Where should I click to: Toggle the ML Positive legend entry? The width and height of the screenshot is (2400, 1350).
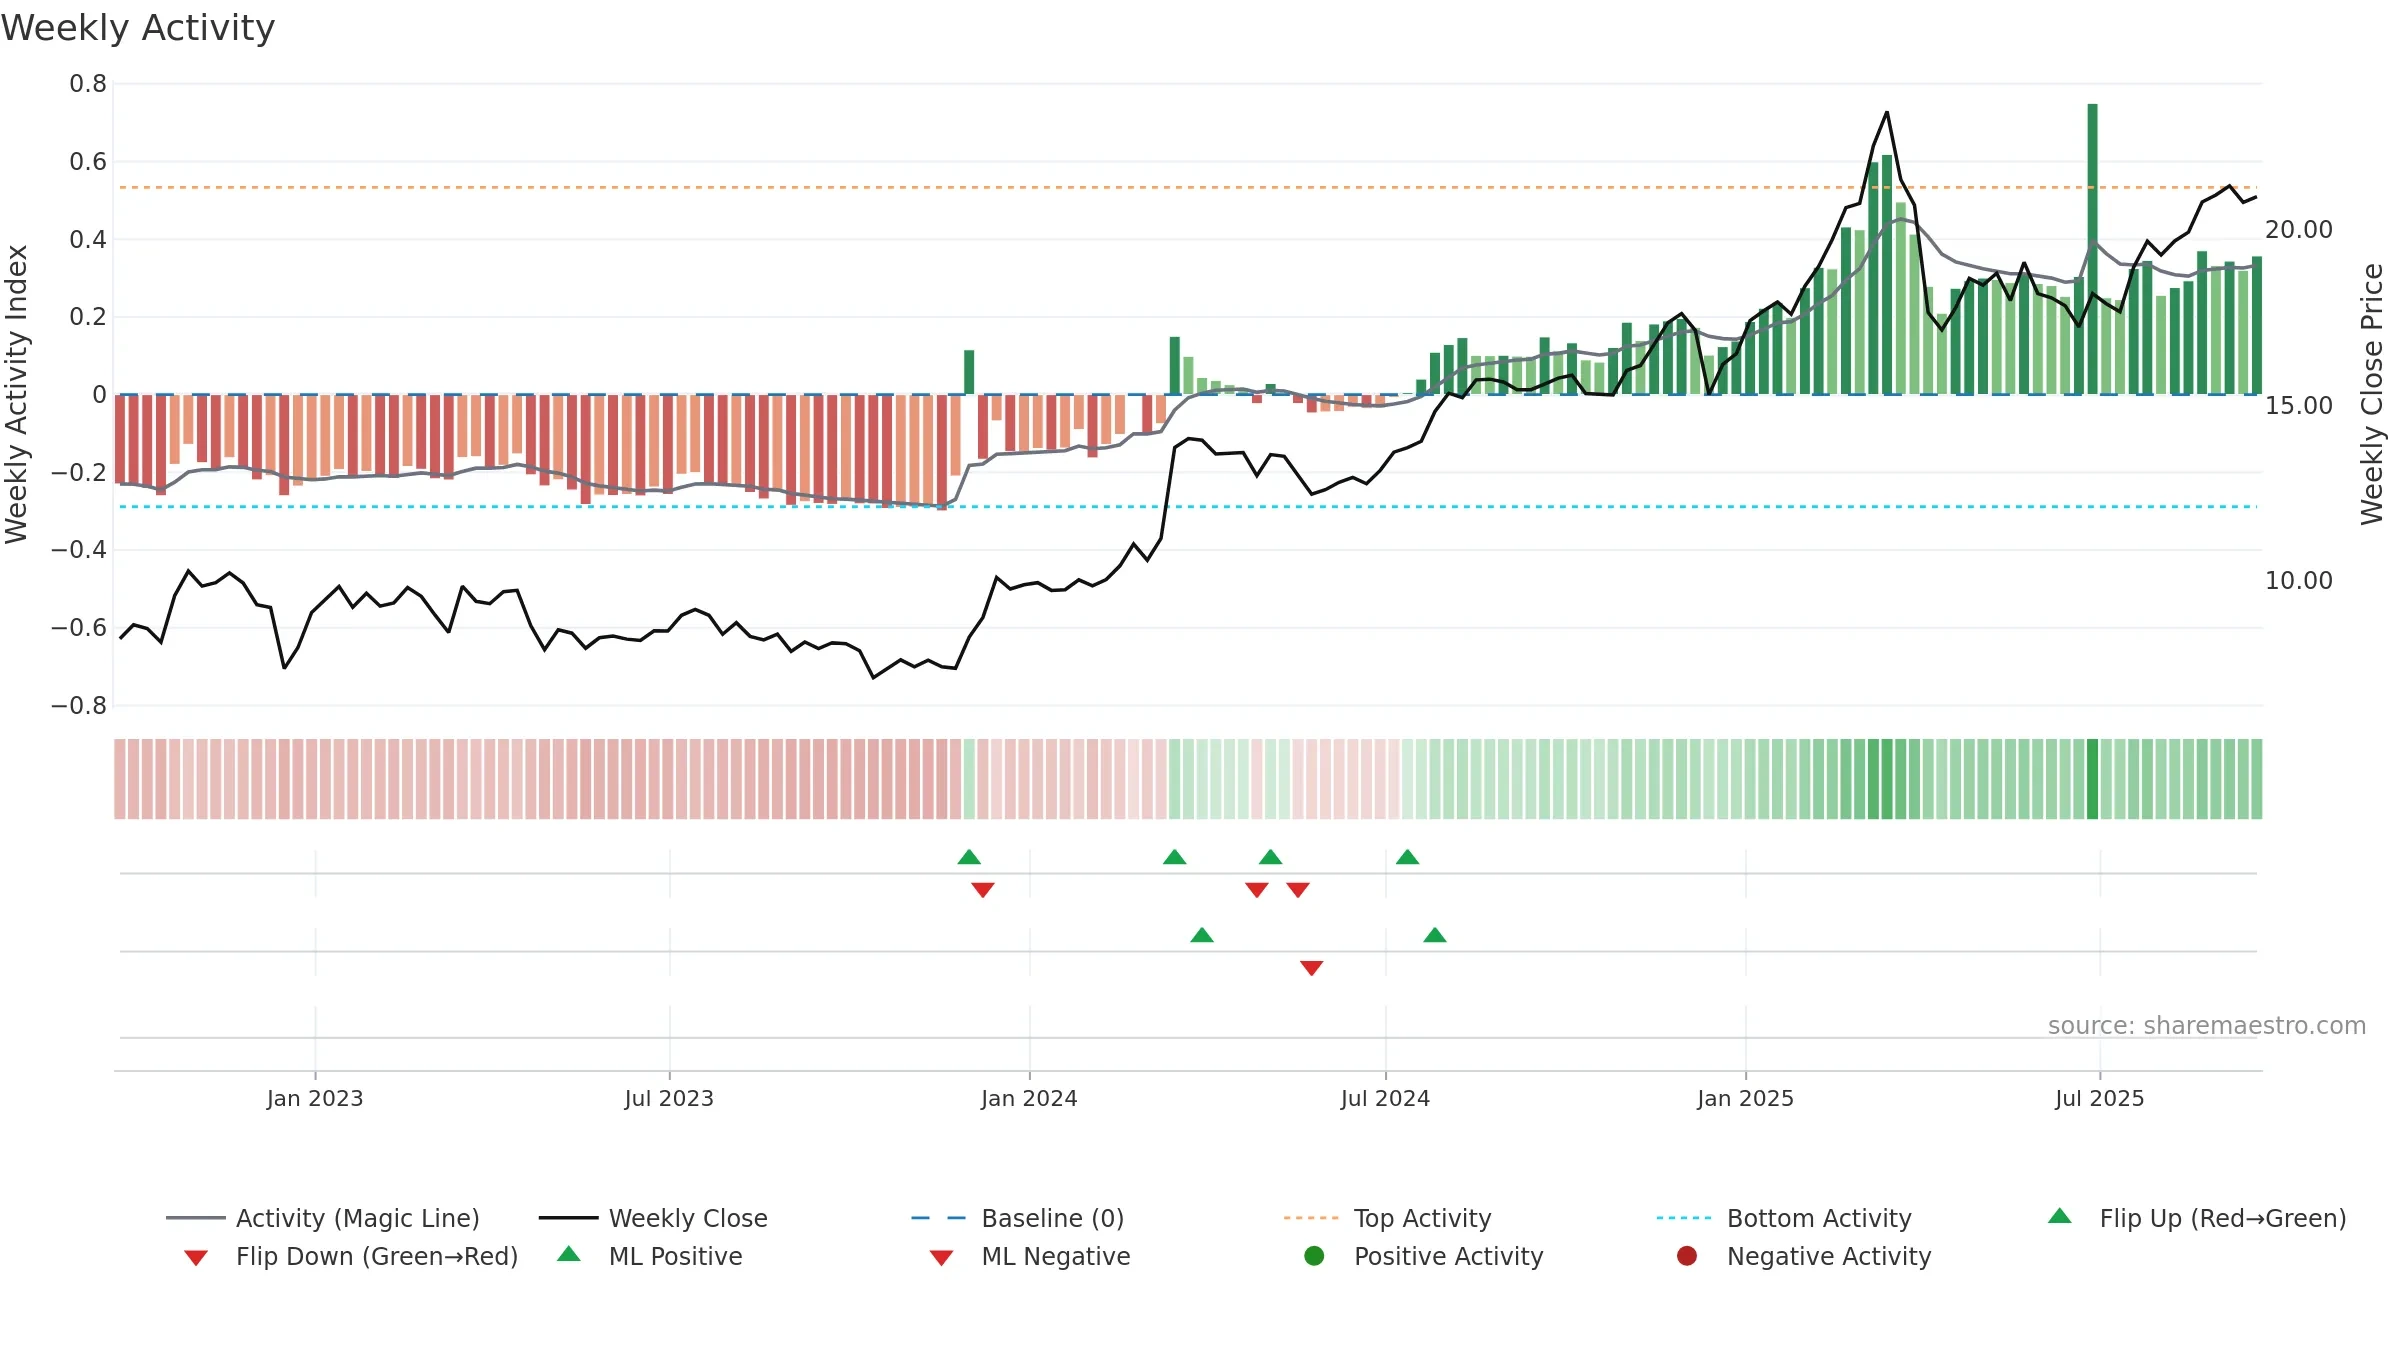click(x=650, y=1256)
